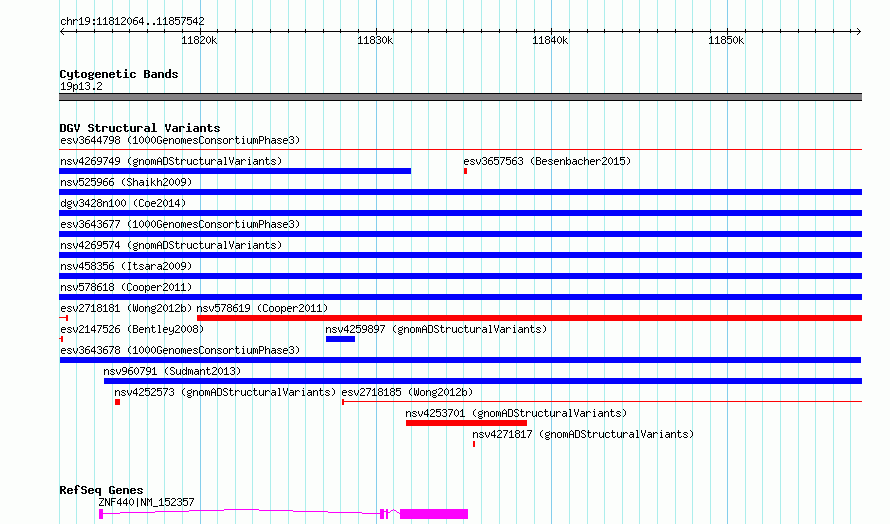Open the nsv4269749 (gnomADStructuralVariants) label
This screenshot has height=524, width=890.
click(x=171, y=161)
